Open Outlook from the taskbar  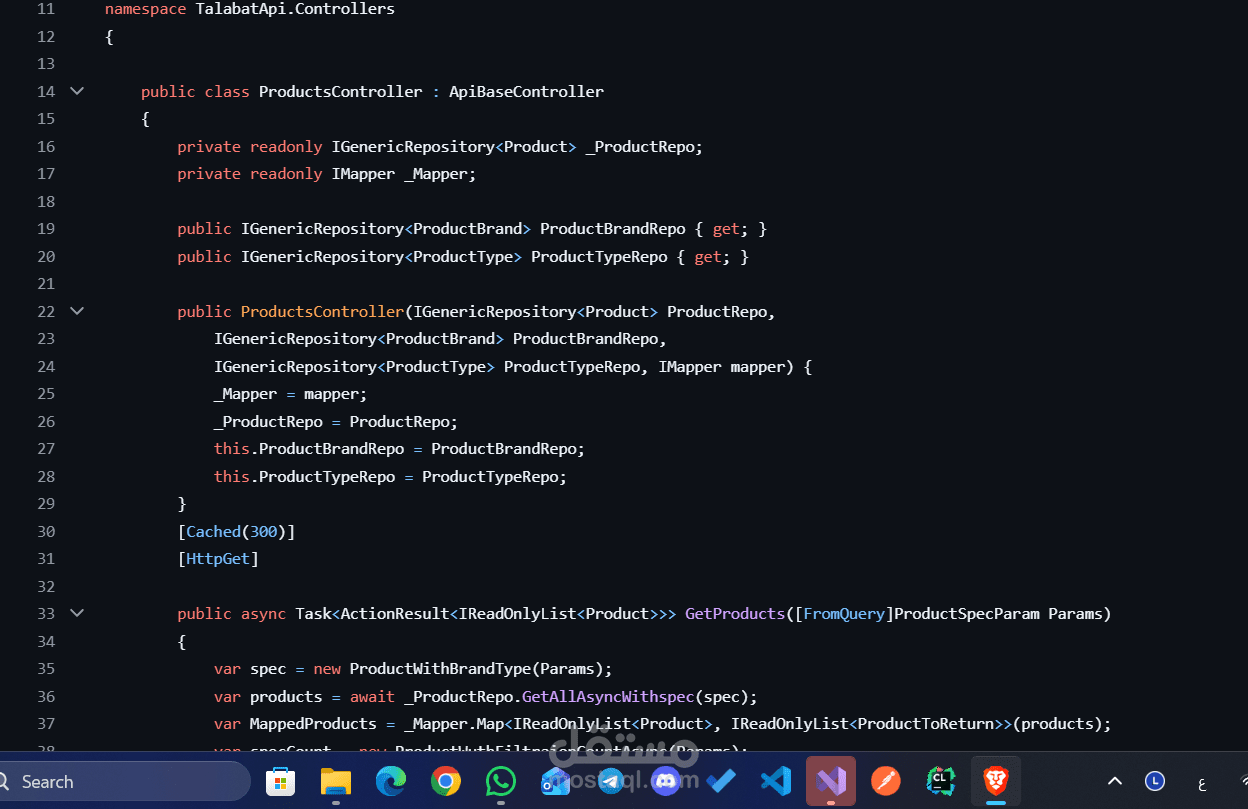pyautogui.click(x=556, y=781)
